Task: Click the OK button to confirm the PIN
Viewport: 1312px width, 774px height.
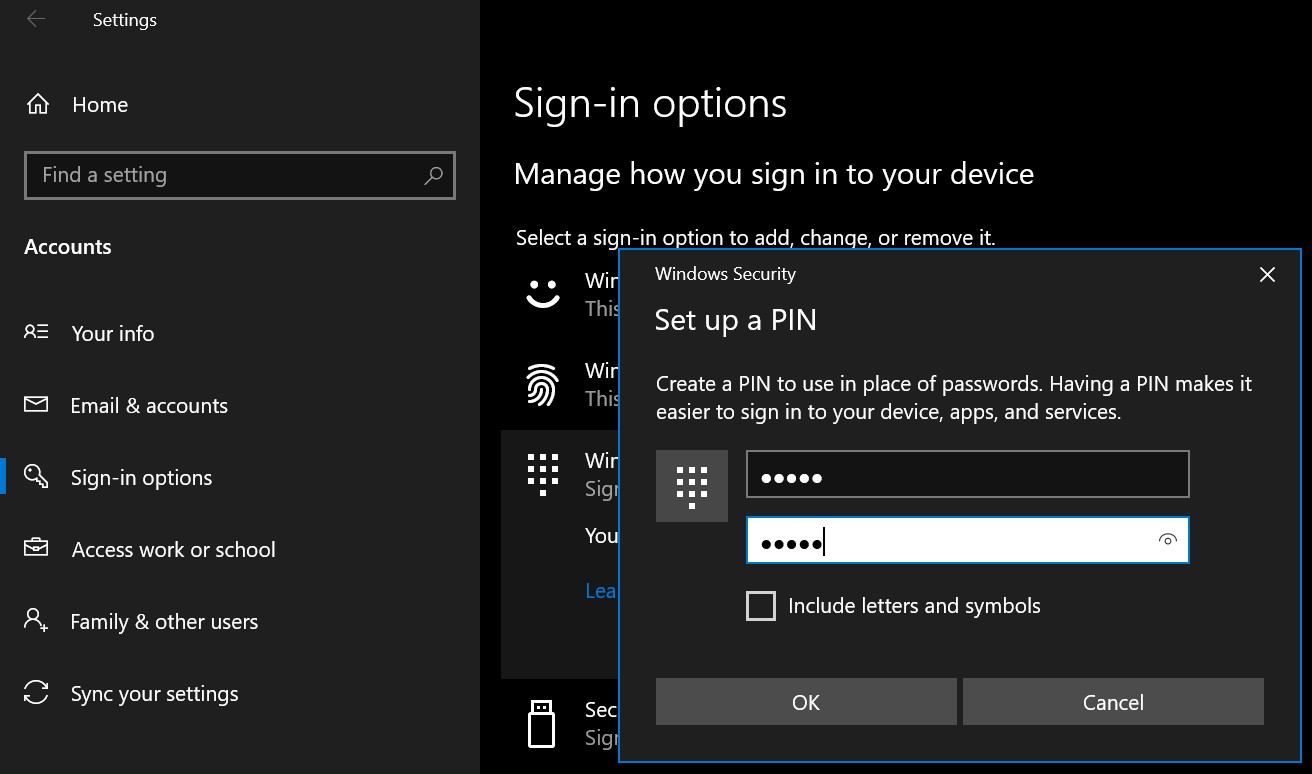Action: click(806, 701)
